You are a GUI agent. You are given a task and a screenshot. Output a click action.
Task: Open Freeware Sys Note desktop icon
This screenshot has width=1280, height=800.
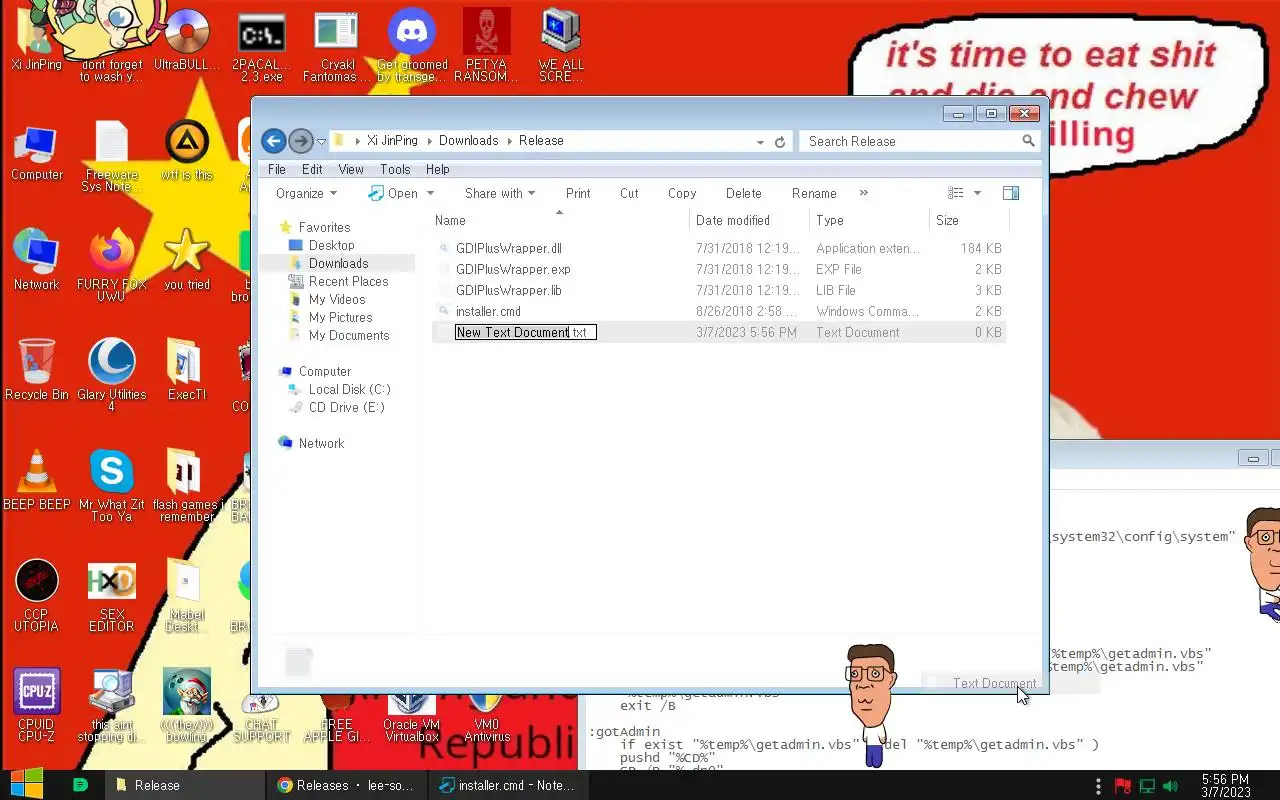pos(112,157)
